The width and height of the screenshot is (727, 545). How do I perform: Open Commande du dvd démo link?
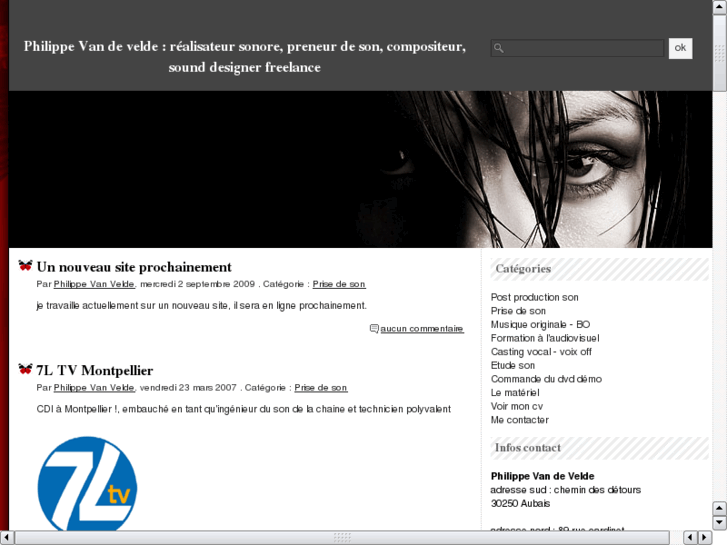coord(546,379)
